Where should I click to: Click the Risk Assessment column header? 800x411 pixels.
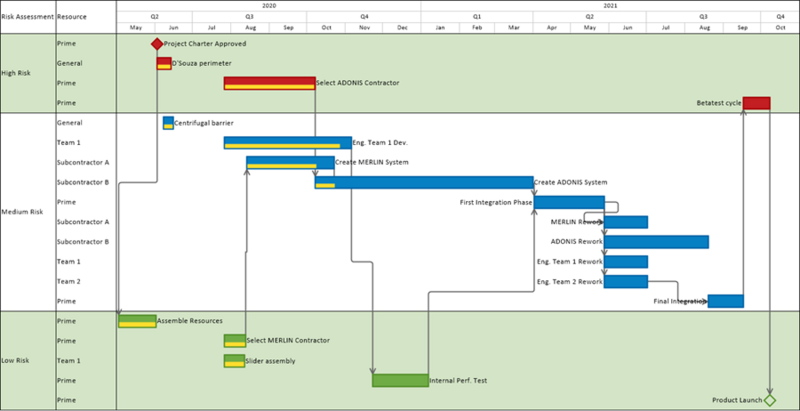pyautogui.click(x=28, y=17)
